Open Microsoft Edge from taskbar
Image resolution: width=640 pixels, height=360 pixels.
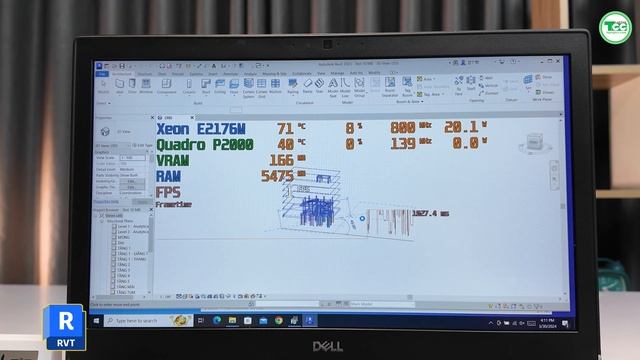(x=216, y=320)
